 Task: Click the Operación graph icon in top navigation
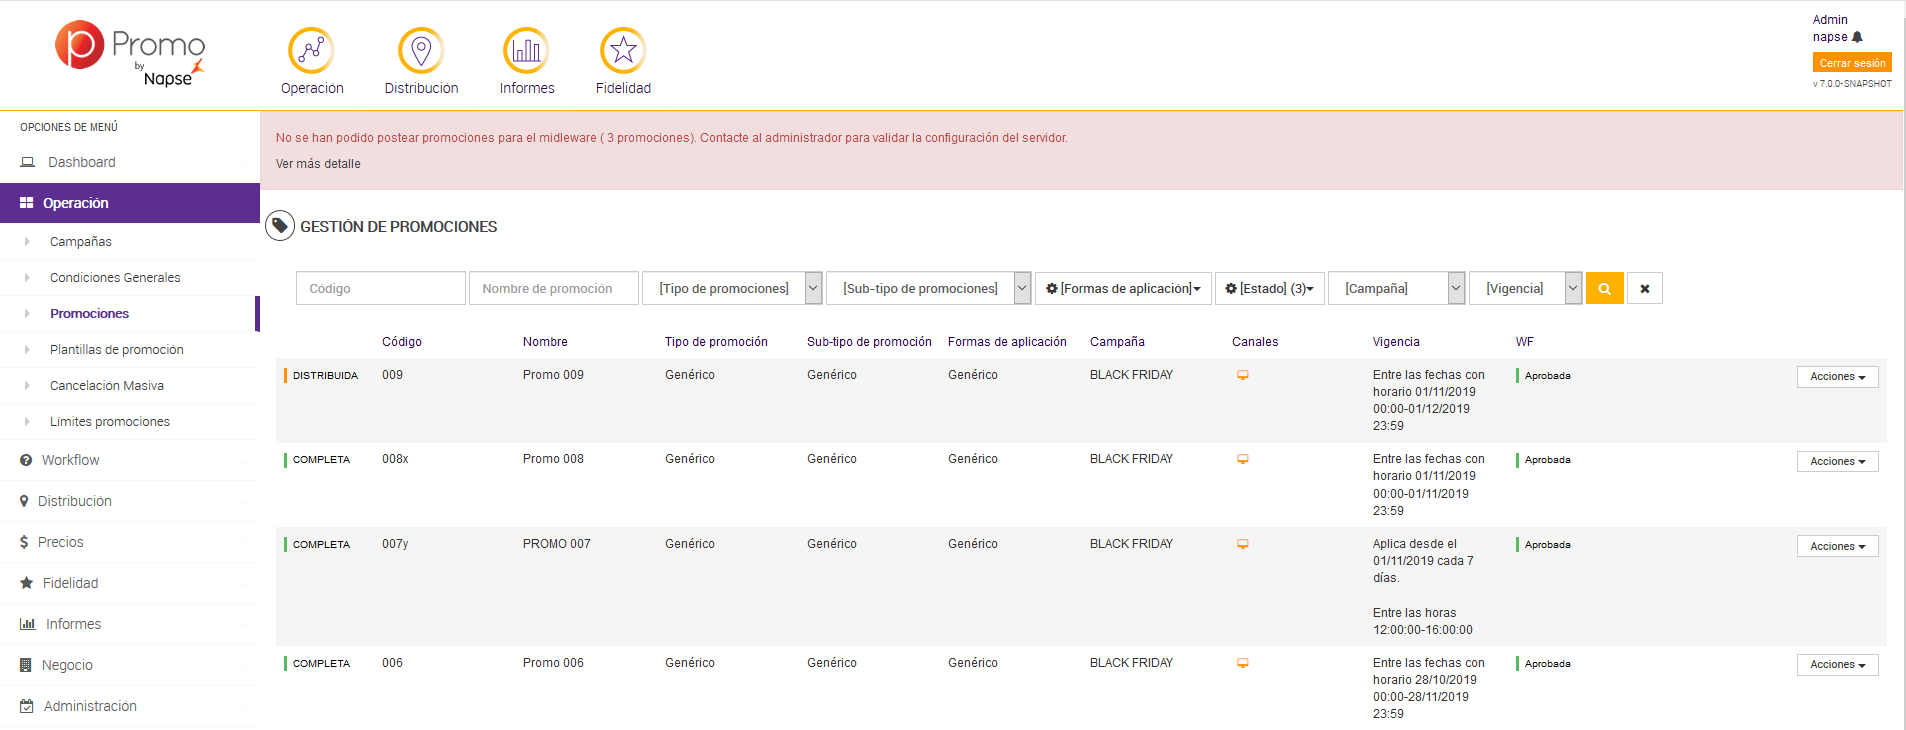[311, 50]
